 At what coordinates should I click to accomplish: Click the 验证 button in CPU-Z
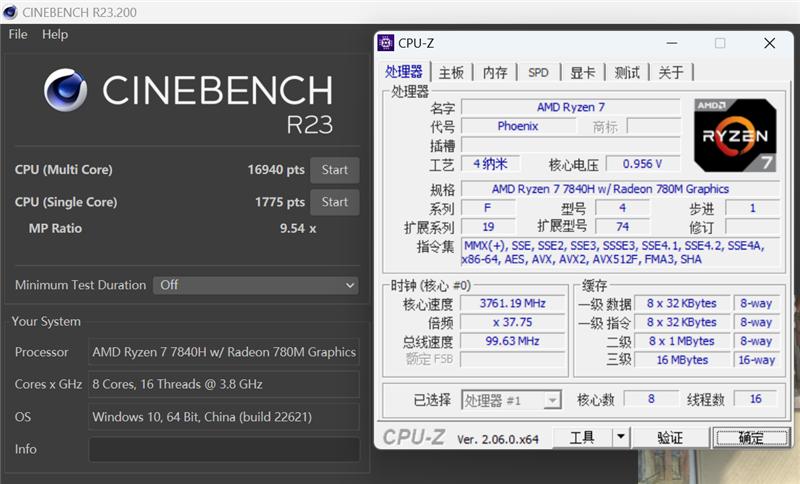pyautogui.click(x=670, y=437)
